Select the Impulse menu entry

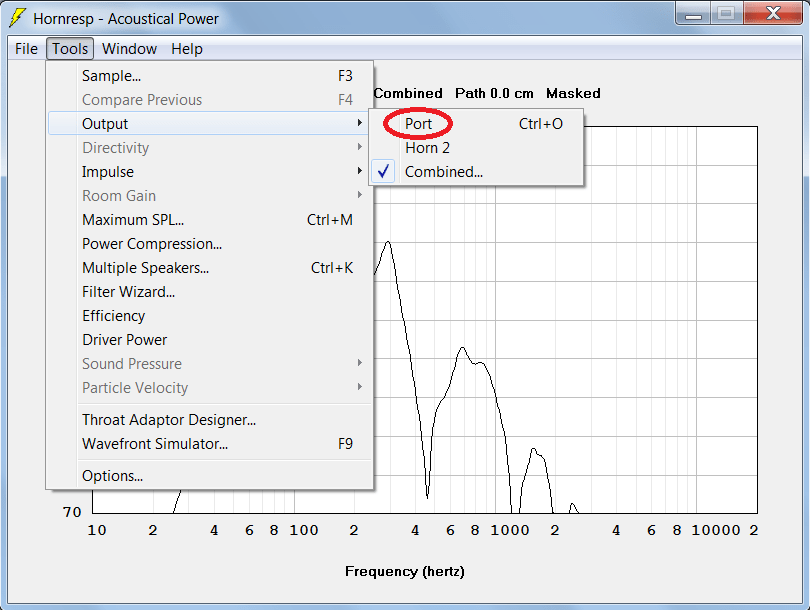point(210,172)
